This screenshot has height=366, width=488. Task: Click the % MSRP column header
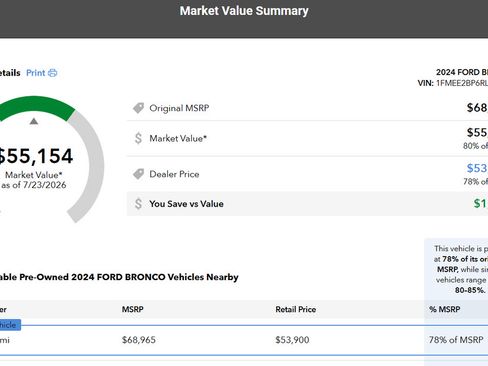[x=445, y=309]
